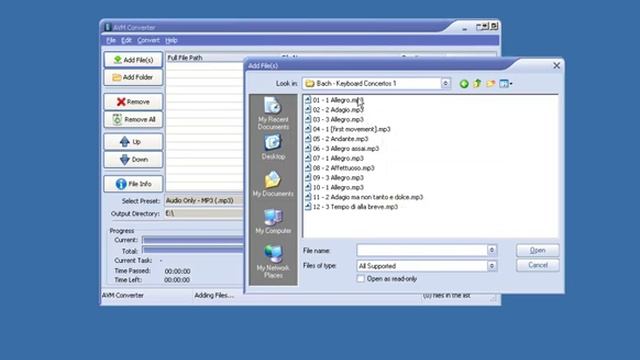This screenshot has width=640, height=360.
Task: Go up one folder level icon
Action: (477, 84)
